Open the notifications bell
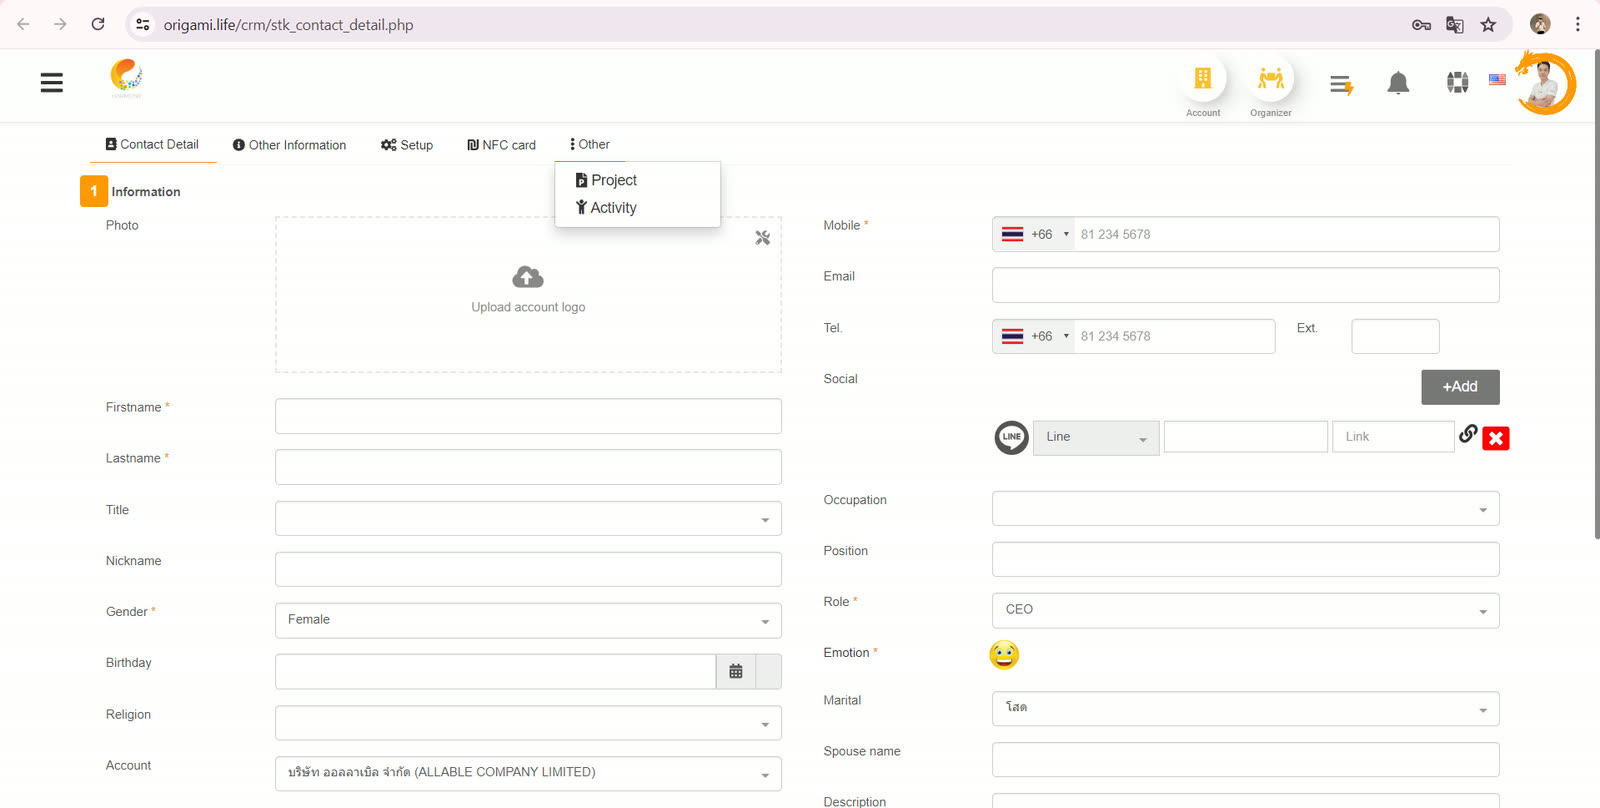 pos(1398,83)
